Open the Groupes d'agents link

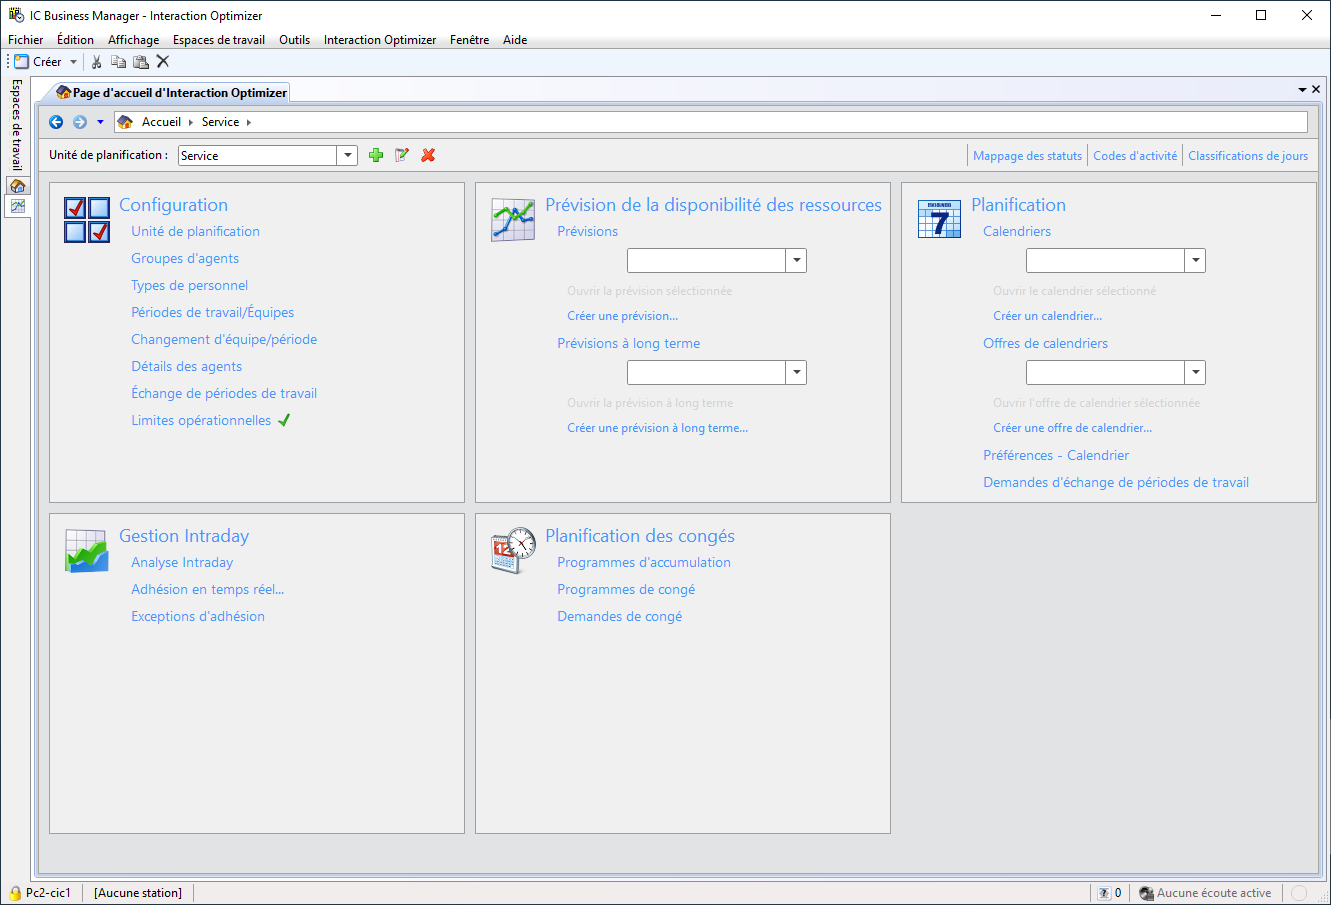(185, 258)
